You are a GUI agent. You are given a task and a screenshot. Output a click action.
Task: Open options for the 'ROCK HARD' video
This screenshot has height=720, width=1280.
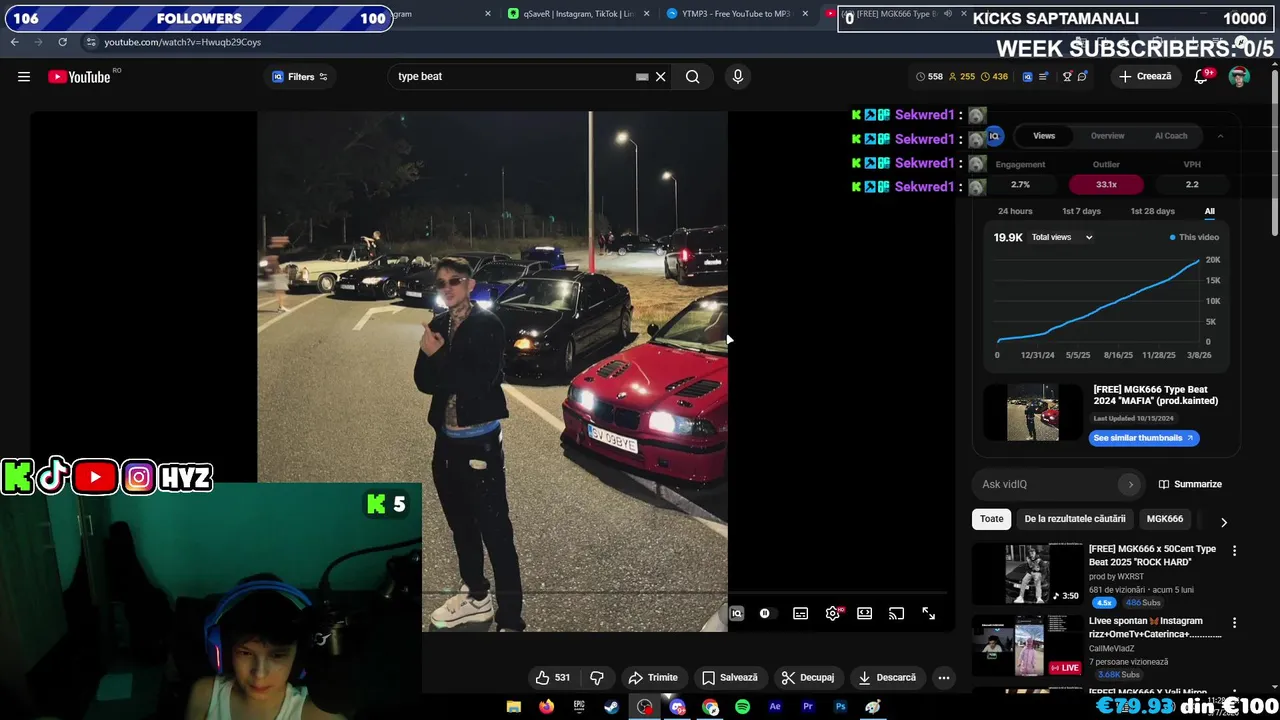click(x=1234, y=551)
